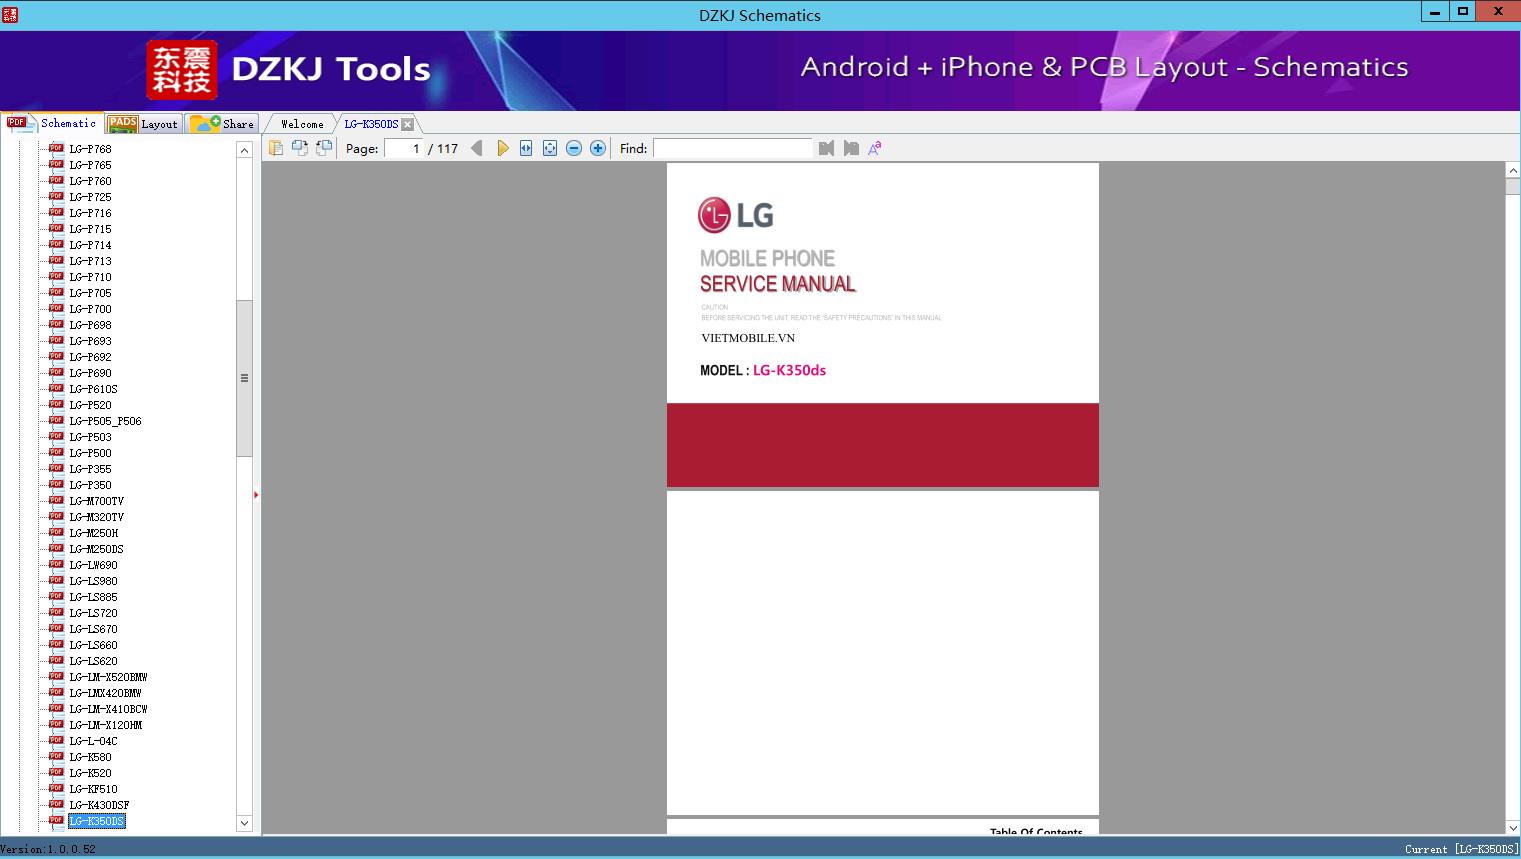1521x859 pixels.
Task: Open the LG-LS885 entry
Action: 93,597
